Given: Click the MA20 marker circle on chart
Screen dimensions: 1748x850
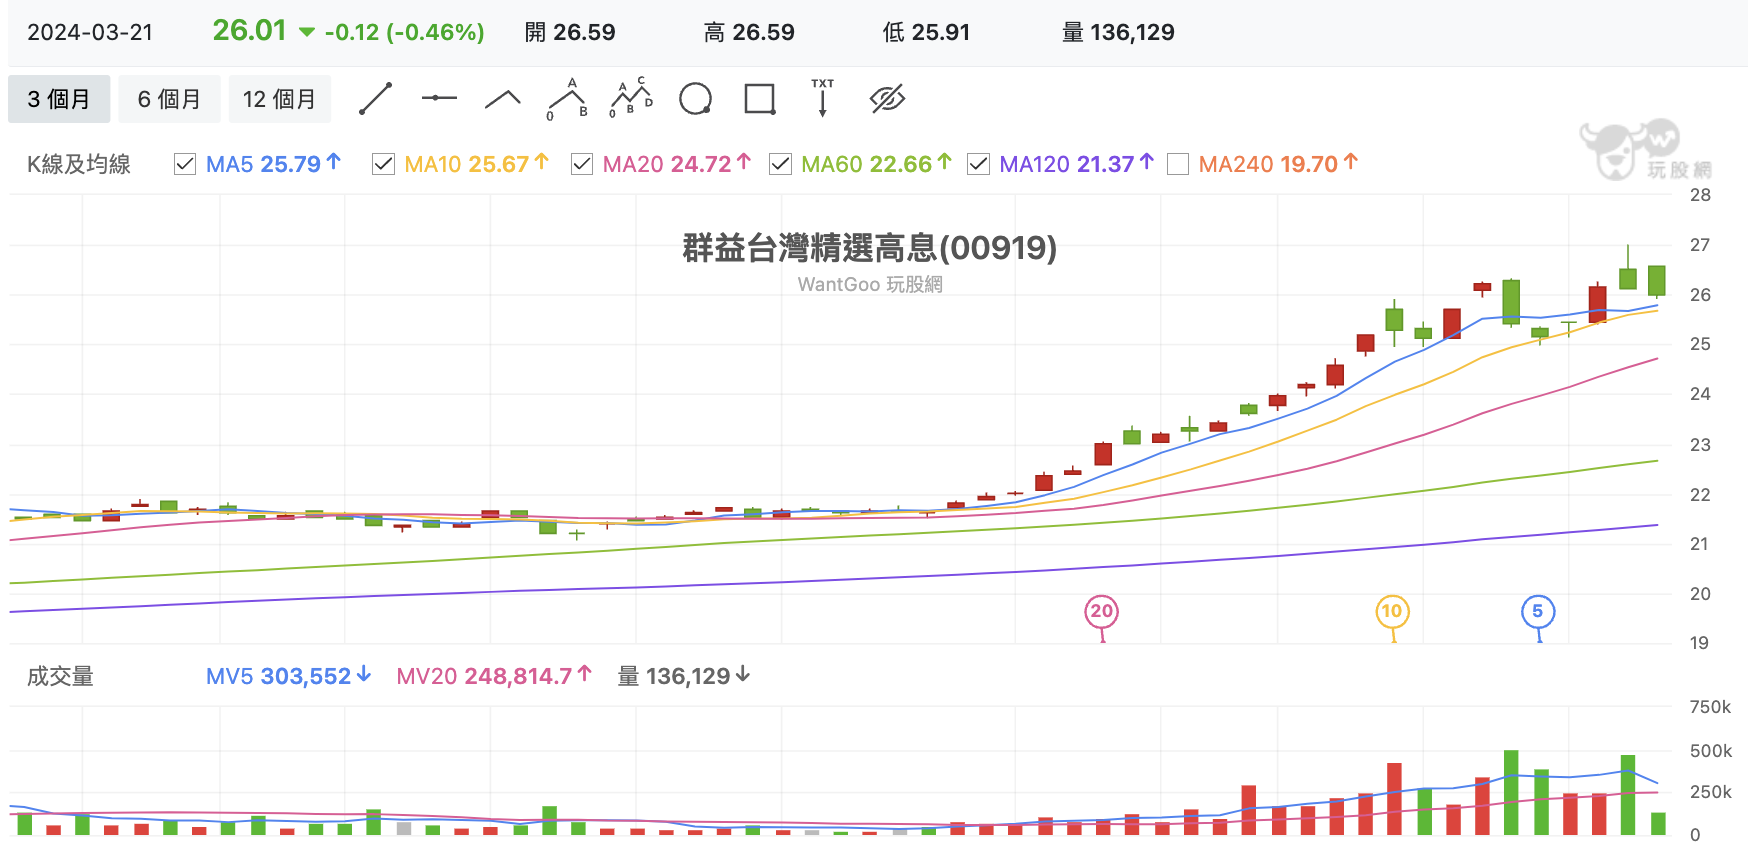Looking at the screenshot, I should (x=1101, y=612).
